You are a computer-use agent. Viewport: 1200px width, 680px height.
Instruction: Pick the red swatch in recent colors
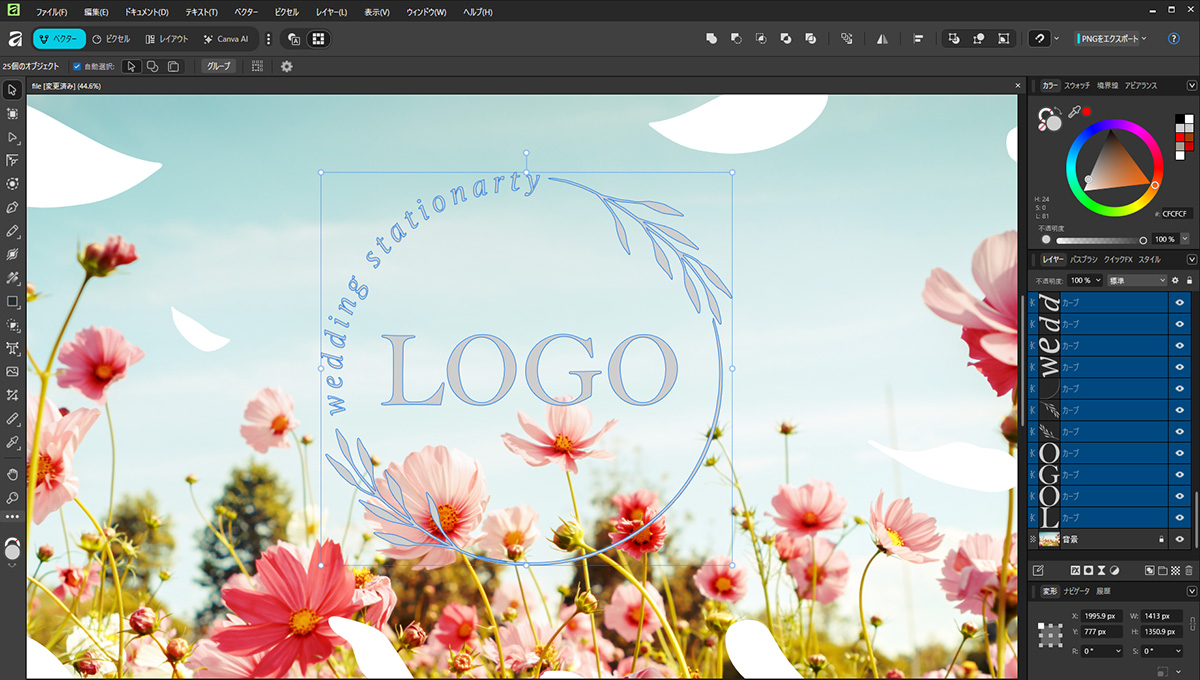[x=1180, y=137]
